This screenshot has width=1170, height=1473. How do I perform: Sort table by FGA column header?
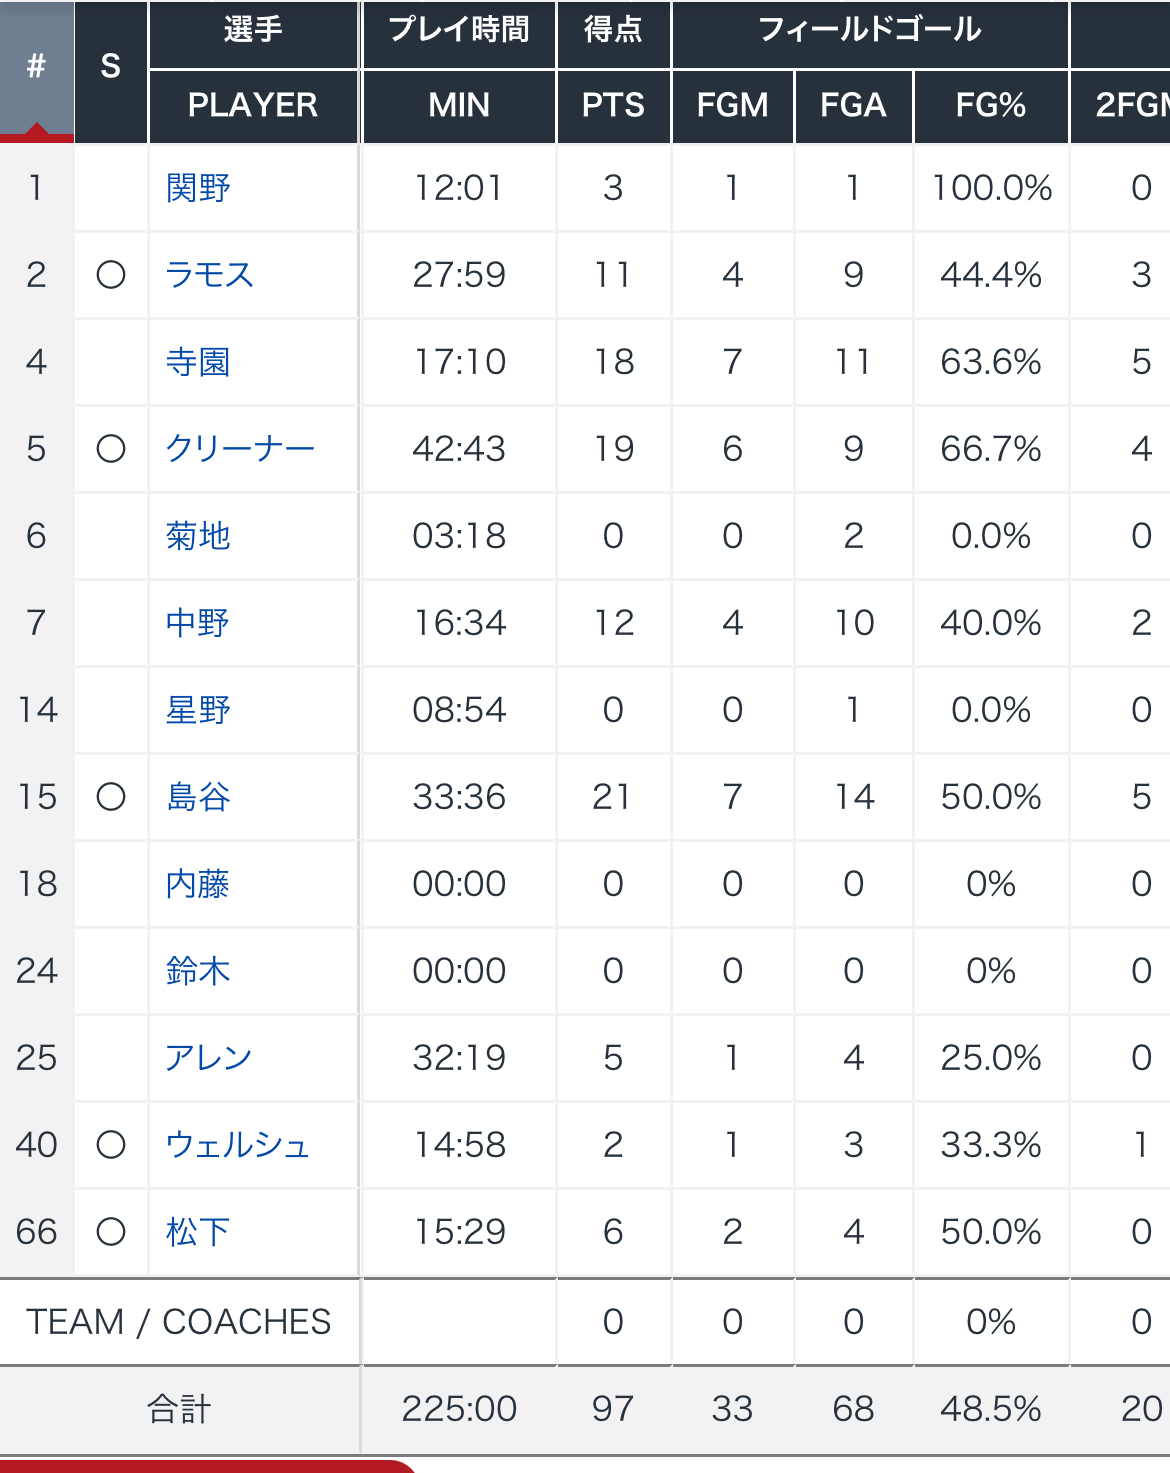point(853,106)
